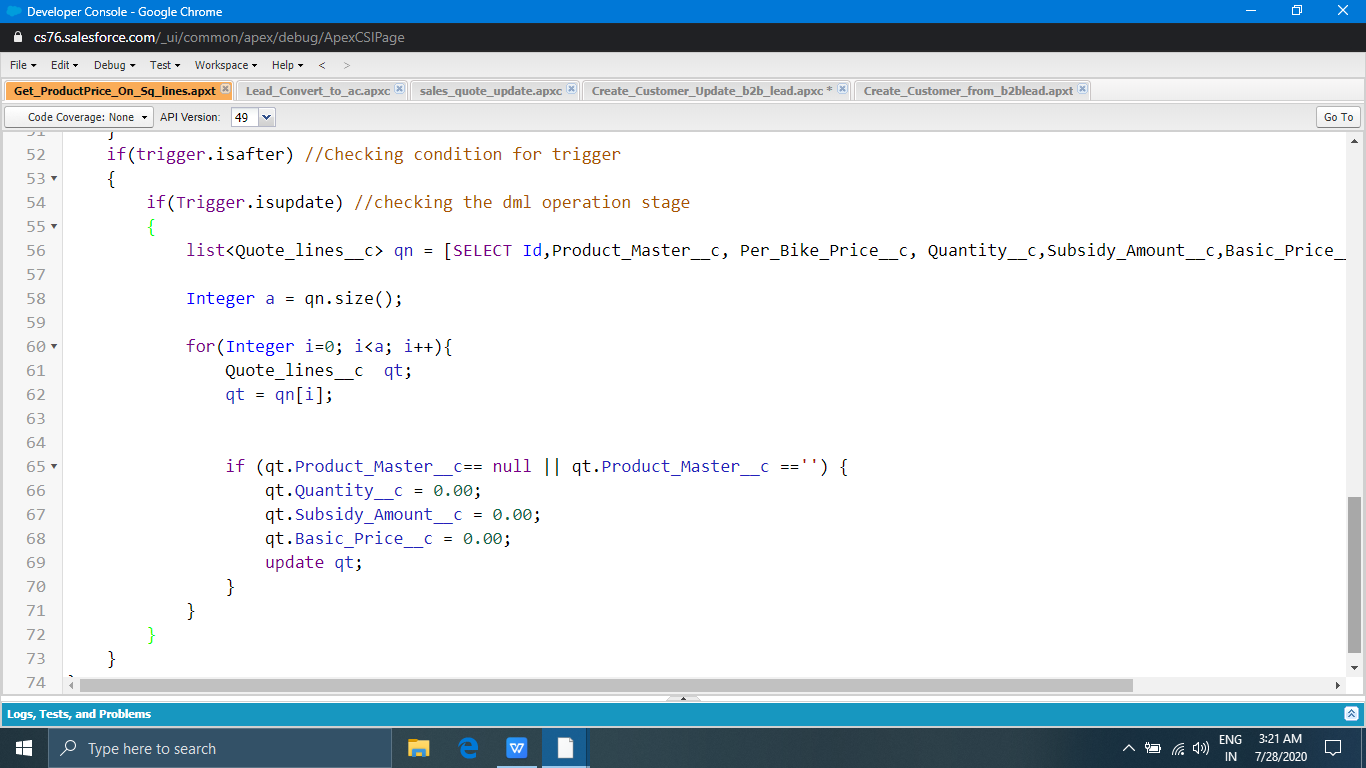Open the Wi-Fi network tray icon
Screen dimensions: 1366x768
point(1176,748)
